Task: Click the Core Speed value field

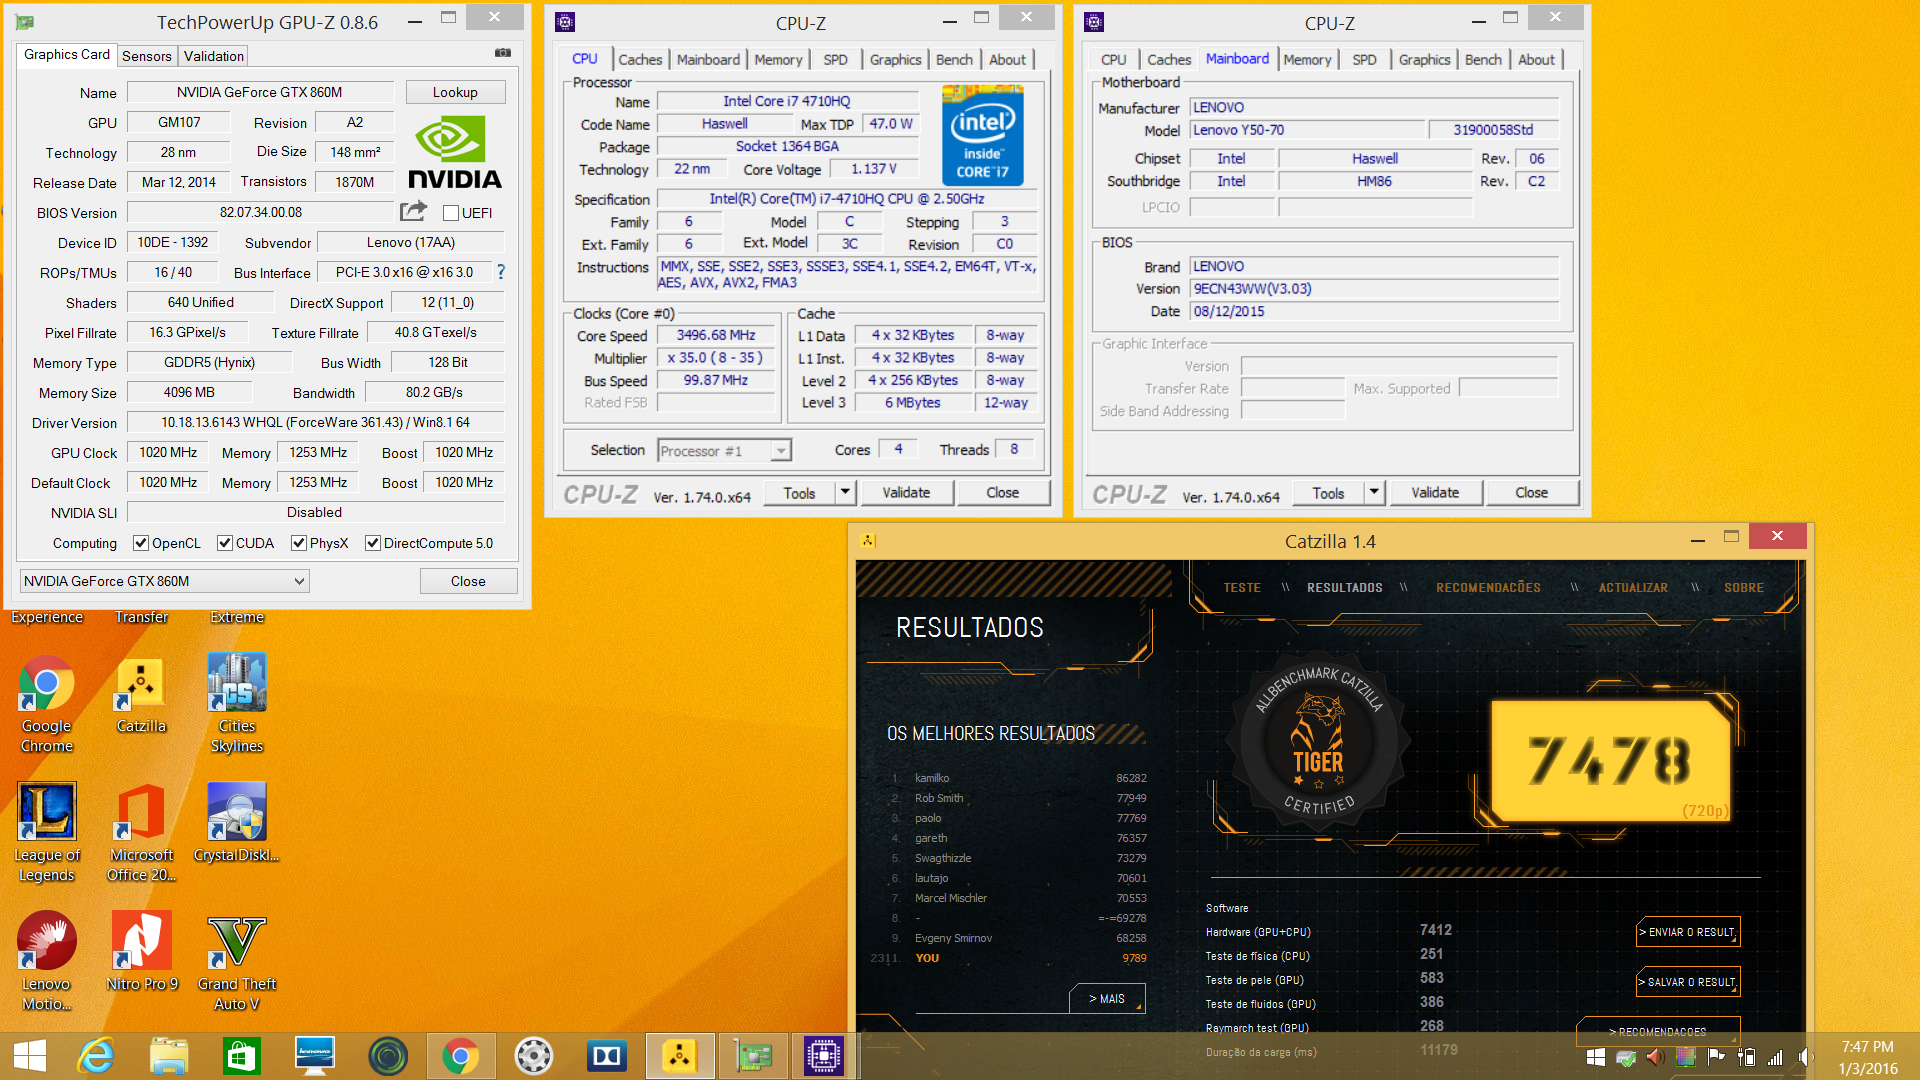Action: (716, 335)
